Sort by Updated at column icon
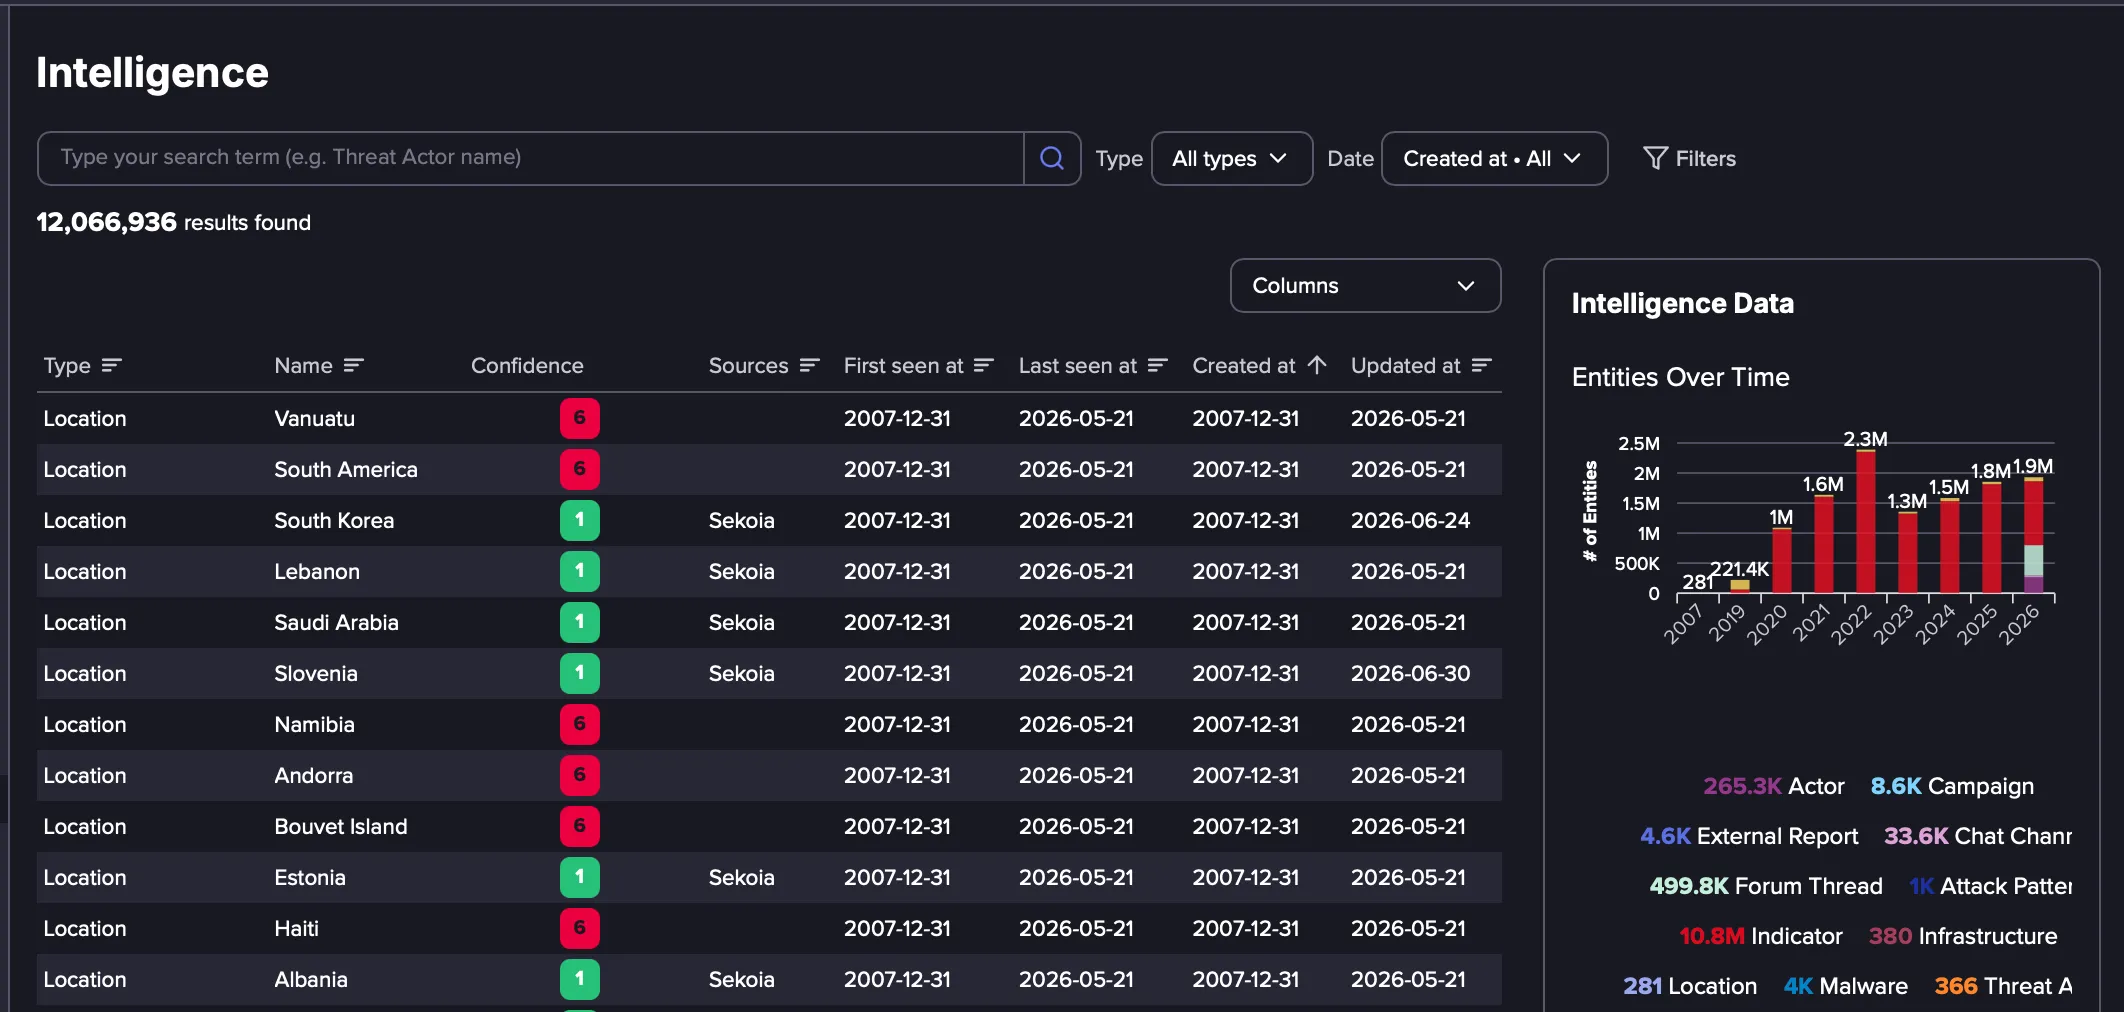The height and width of the screenshot is (1012, 2124). click(x=1481, y=366)
